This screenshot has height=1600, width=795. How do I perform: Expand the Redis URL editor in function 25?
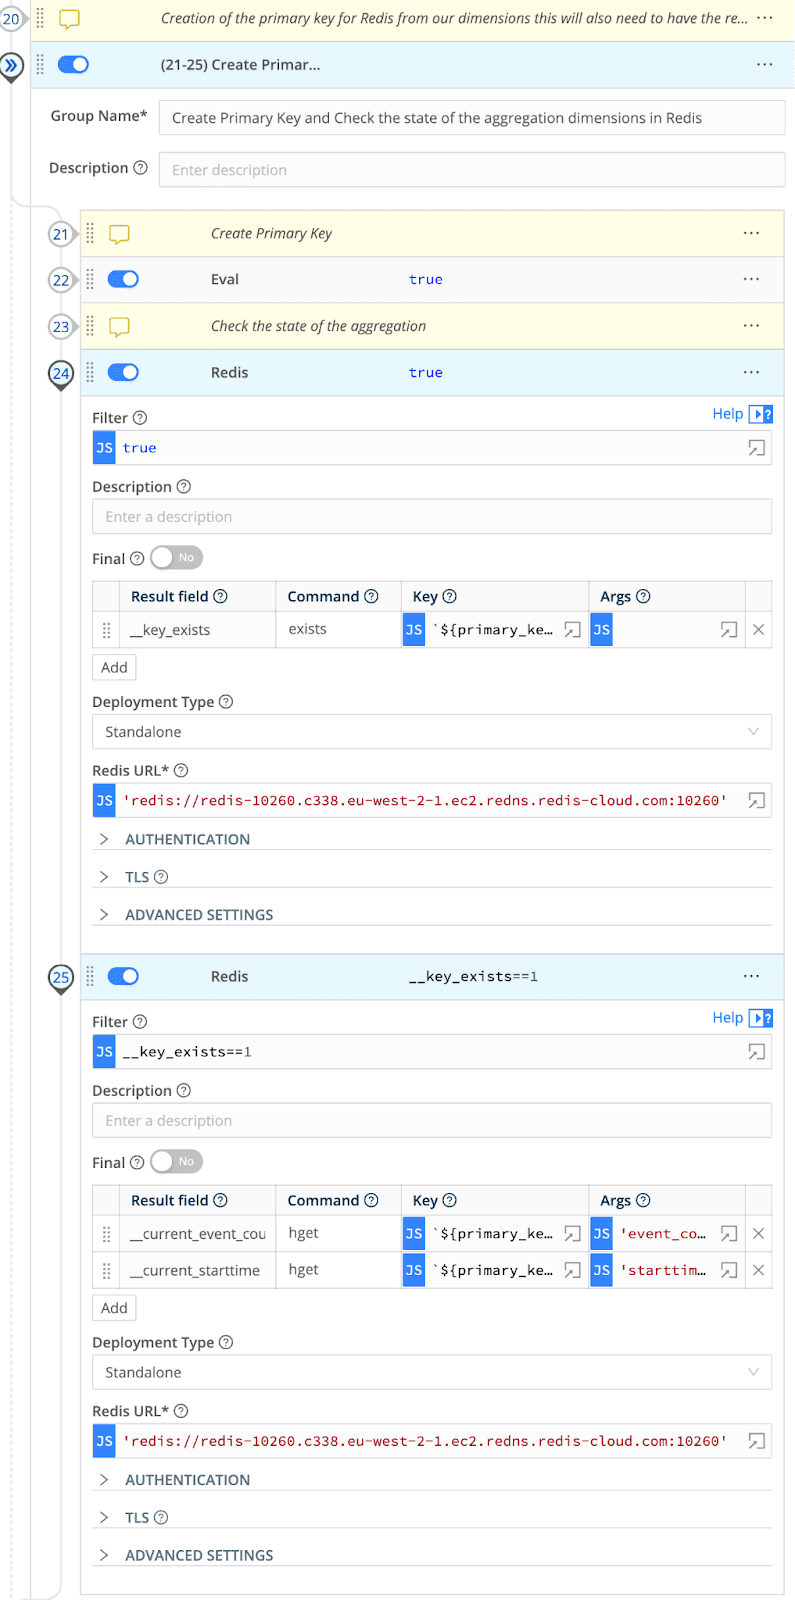tap(756, 1441)
